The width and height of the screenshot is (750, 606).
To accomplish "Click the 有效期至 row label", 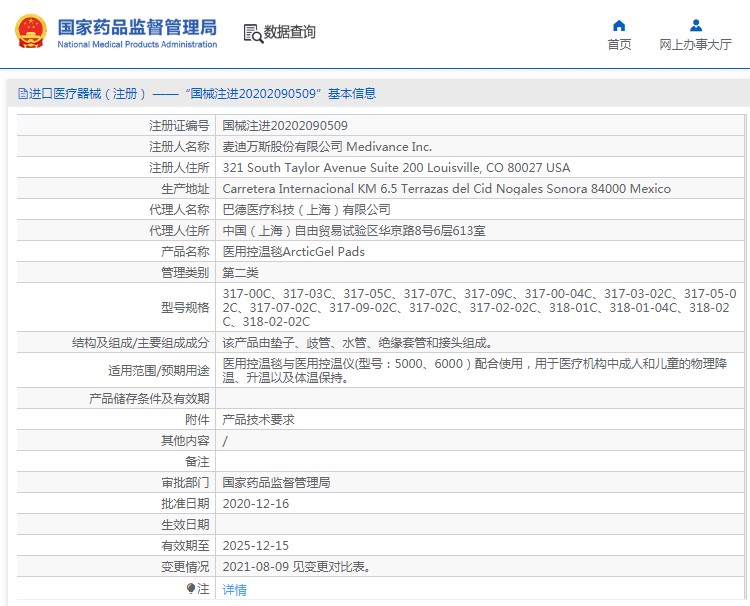I will coord(185,546).
